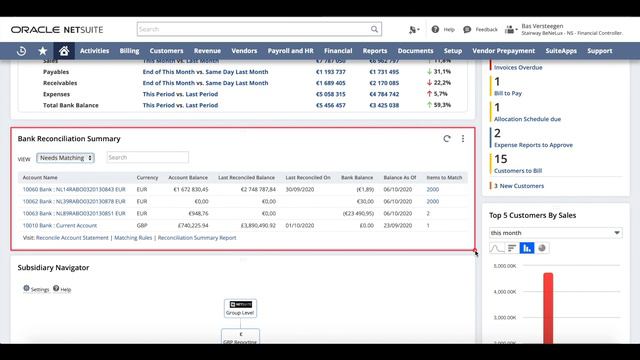The width and height of the screenshot is (640, 360).
Task: Open the Activities menu
Action: (x=94, y=51)
